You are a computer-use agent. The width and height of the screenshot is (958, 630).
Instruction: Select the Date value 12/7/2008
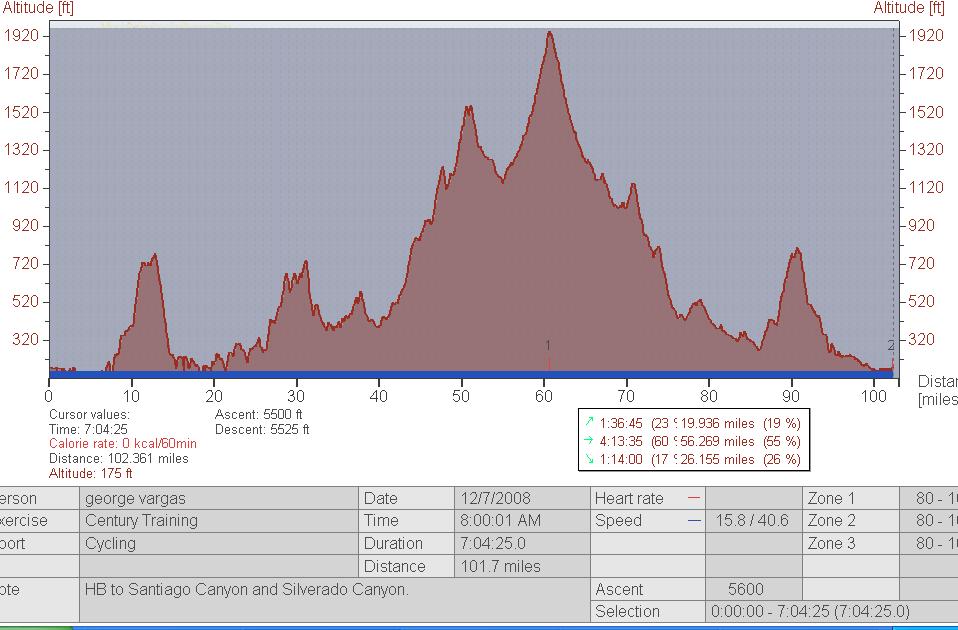click(x=497, y=498)
